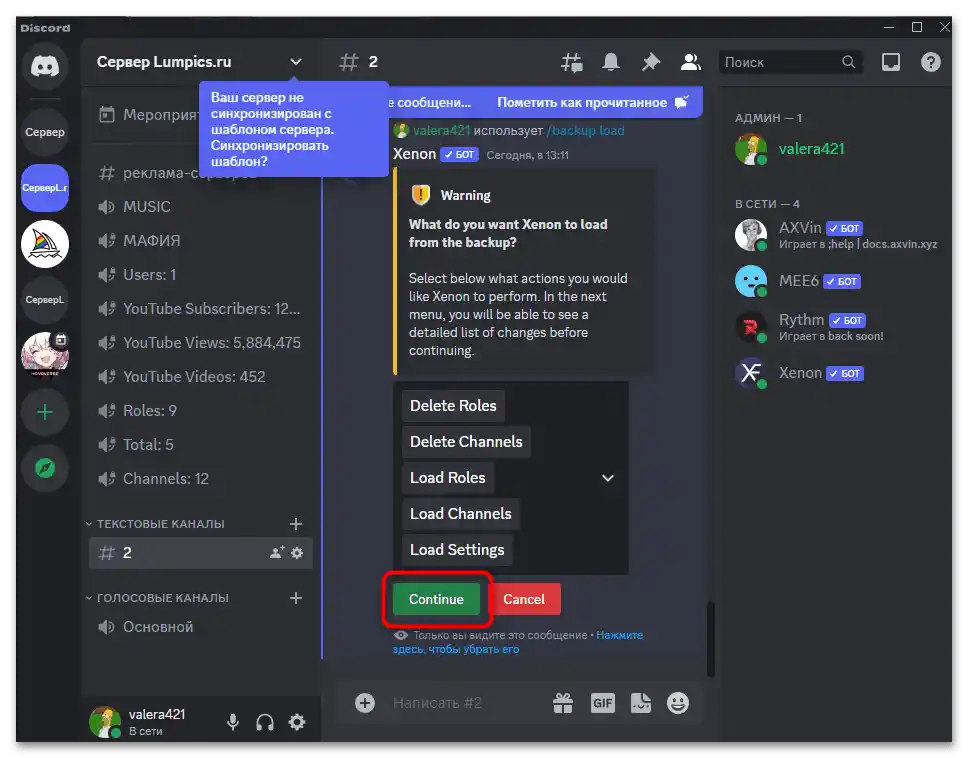Open the first Сервер server icon

(x=45, y=132)
